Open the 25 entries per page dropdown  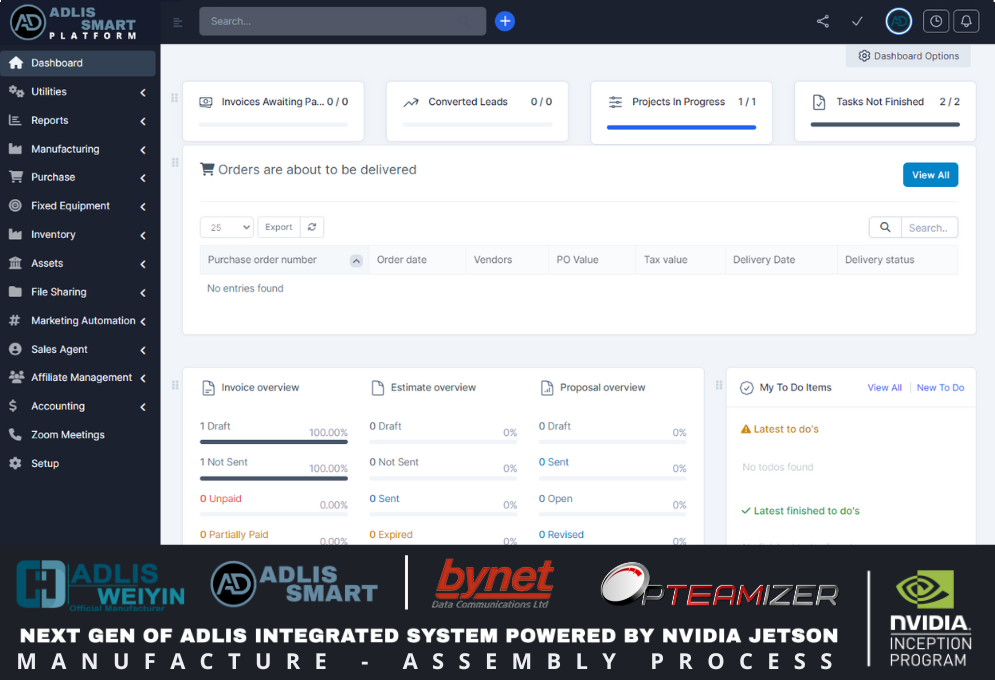pos(226,227)
